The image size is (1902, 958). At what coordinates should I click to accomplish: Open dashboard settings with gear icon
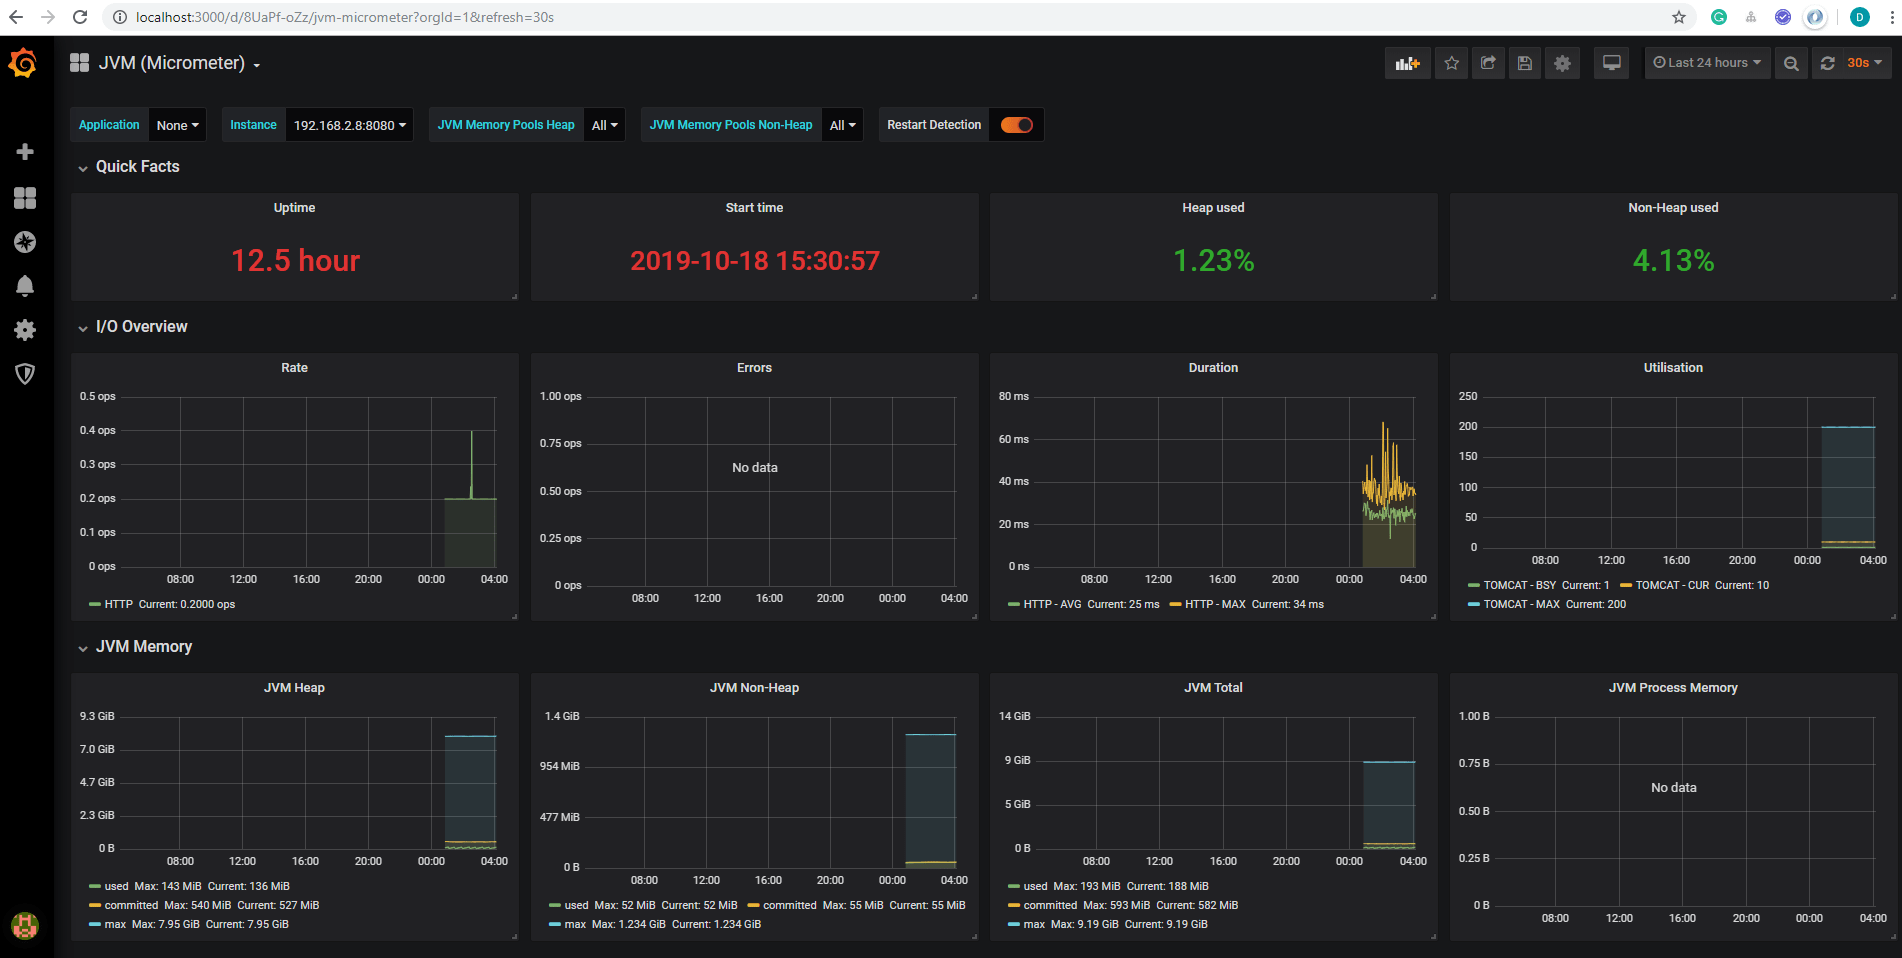pos(1562,62)
